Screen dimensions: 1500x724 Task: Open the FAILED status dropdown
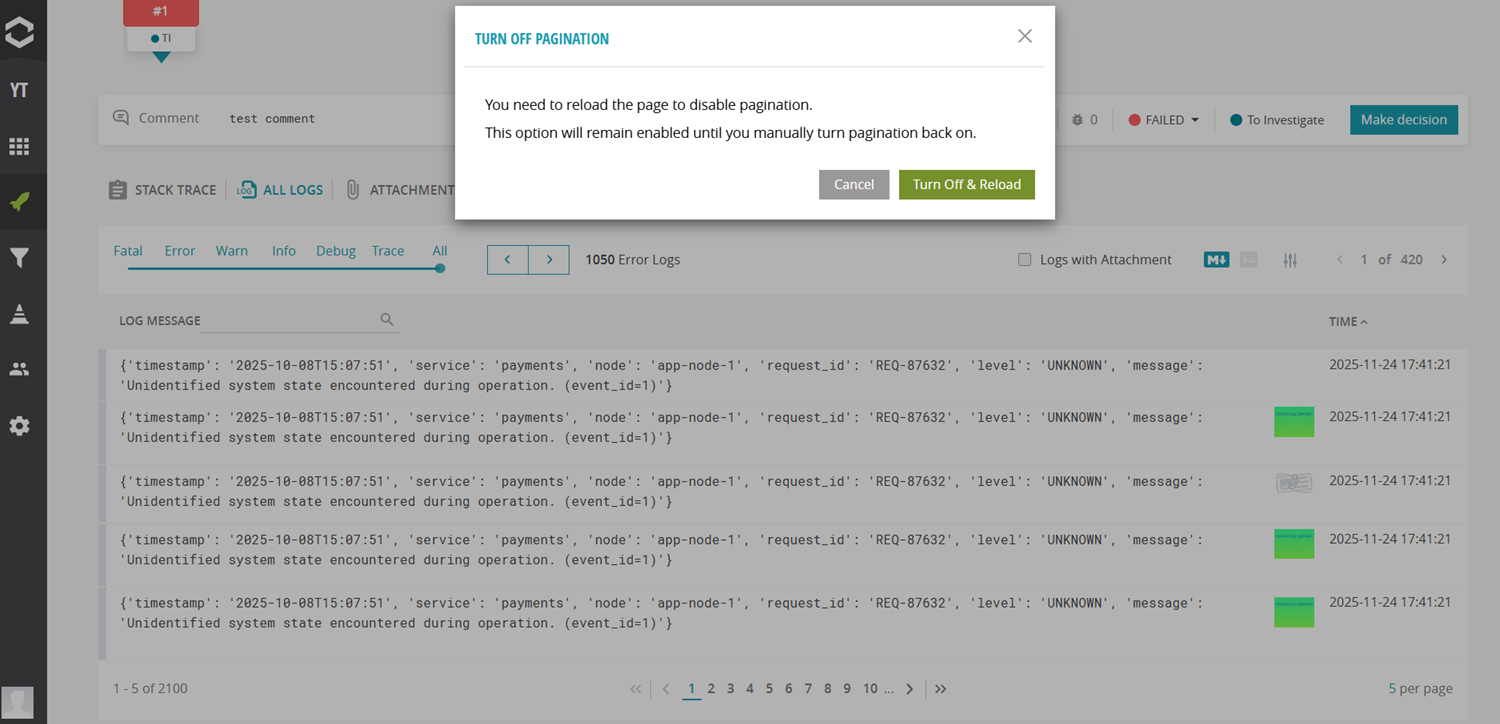(1163, 120)
